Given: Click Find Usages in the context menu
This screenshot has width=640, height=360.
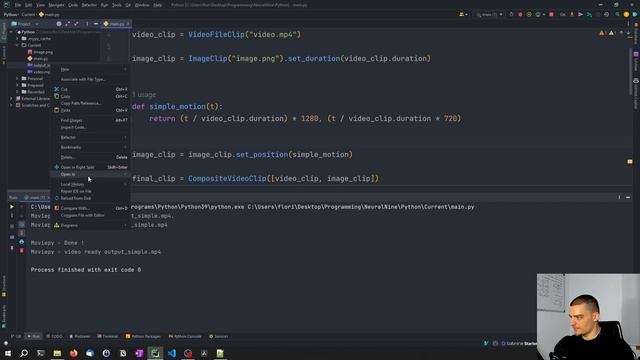Looking at the screenshot, I should (x=90, y=120).
